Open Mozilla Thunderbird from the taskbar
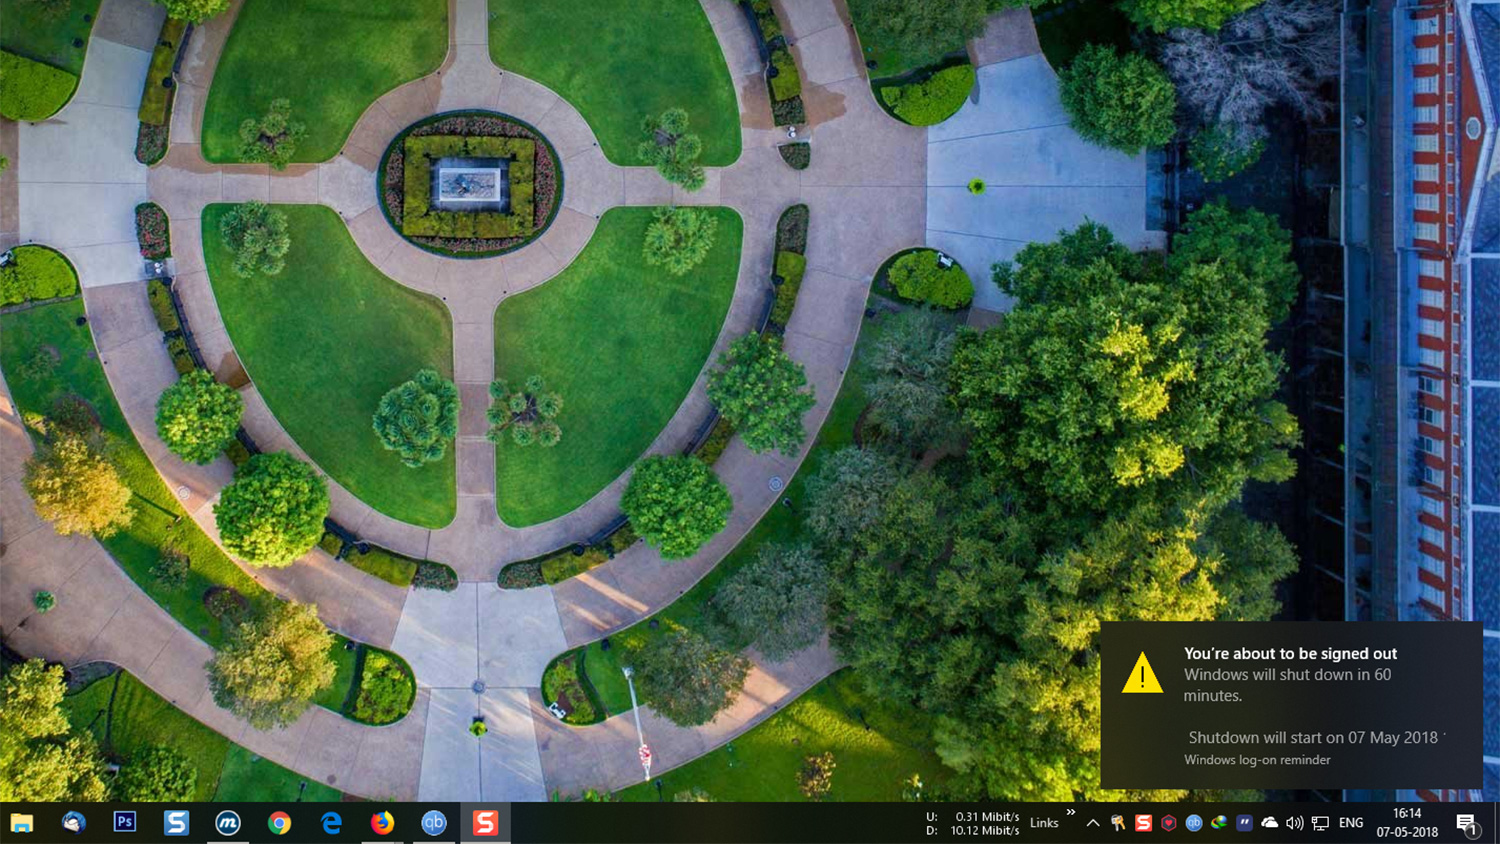Image resolution: width=1500 pixels, height=844 pixels. pos(72,823)
